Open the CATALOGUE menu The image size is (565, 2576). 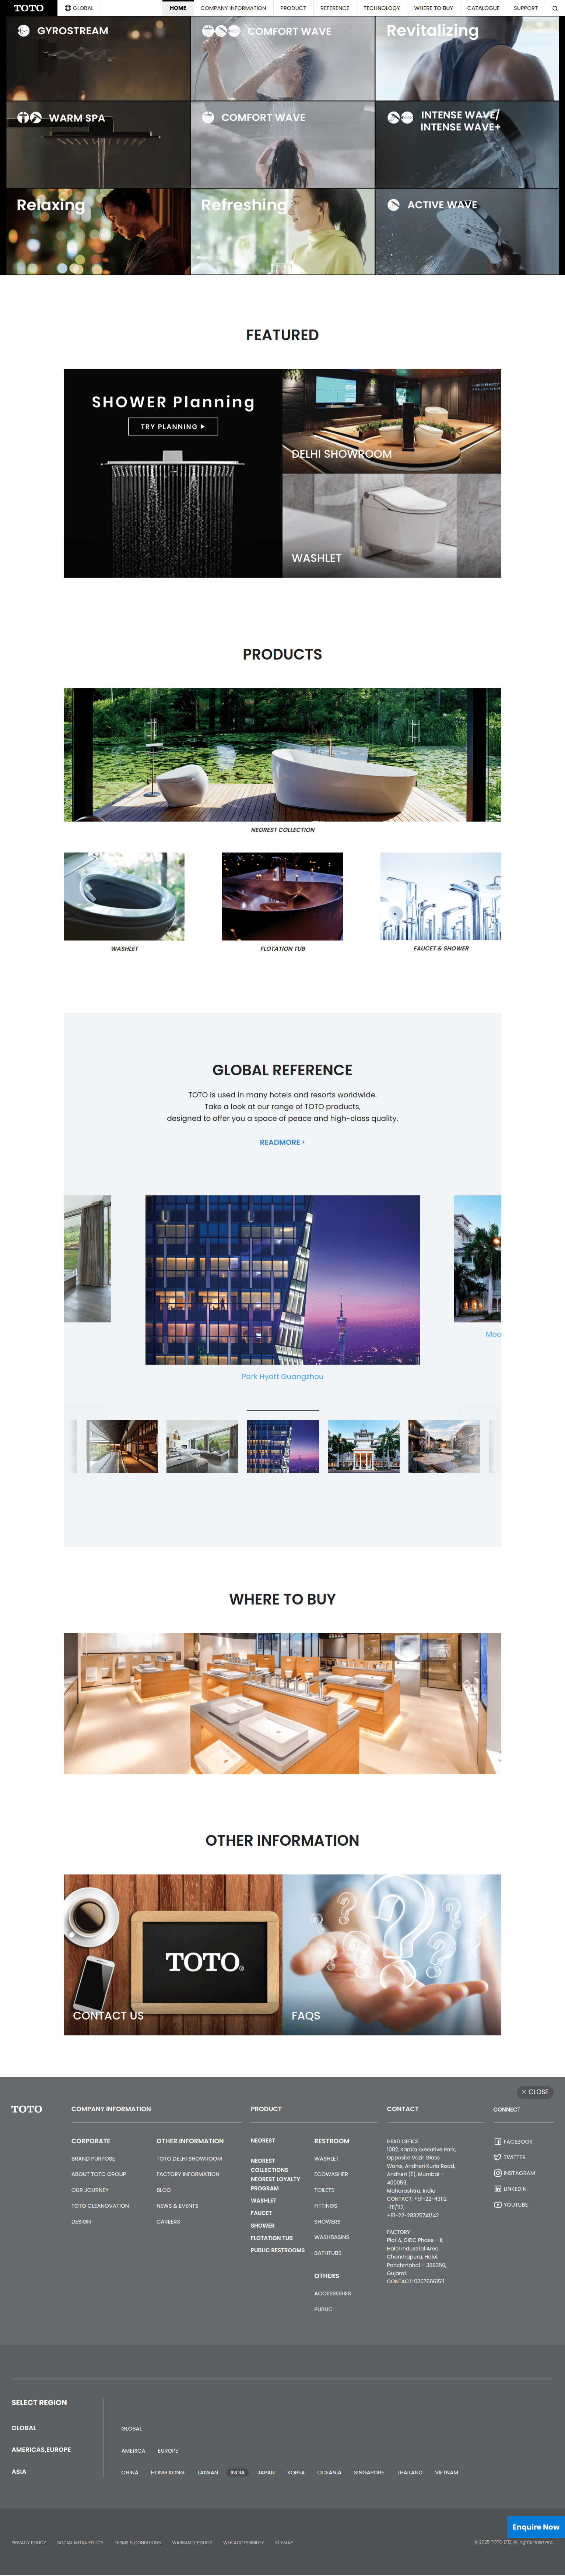(x=483, y=8)
